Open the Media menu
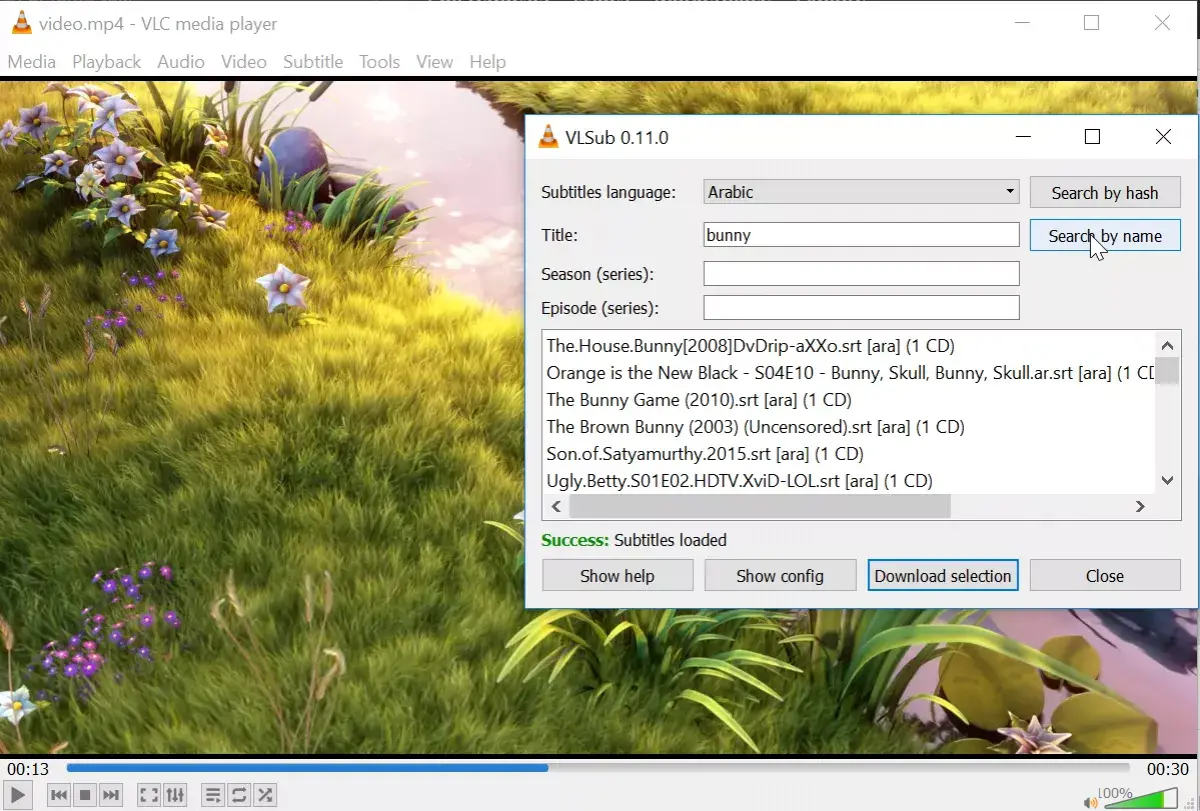Viewport: 1200px width, 811px height. point(32,62)
